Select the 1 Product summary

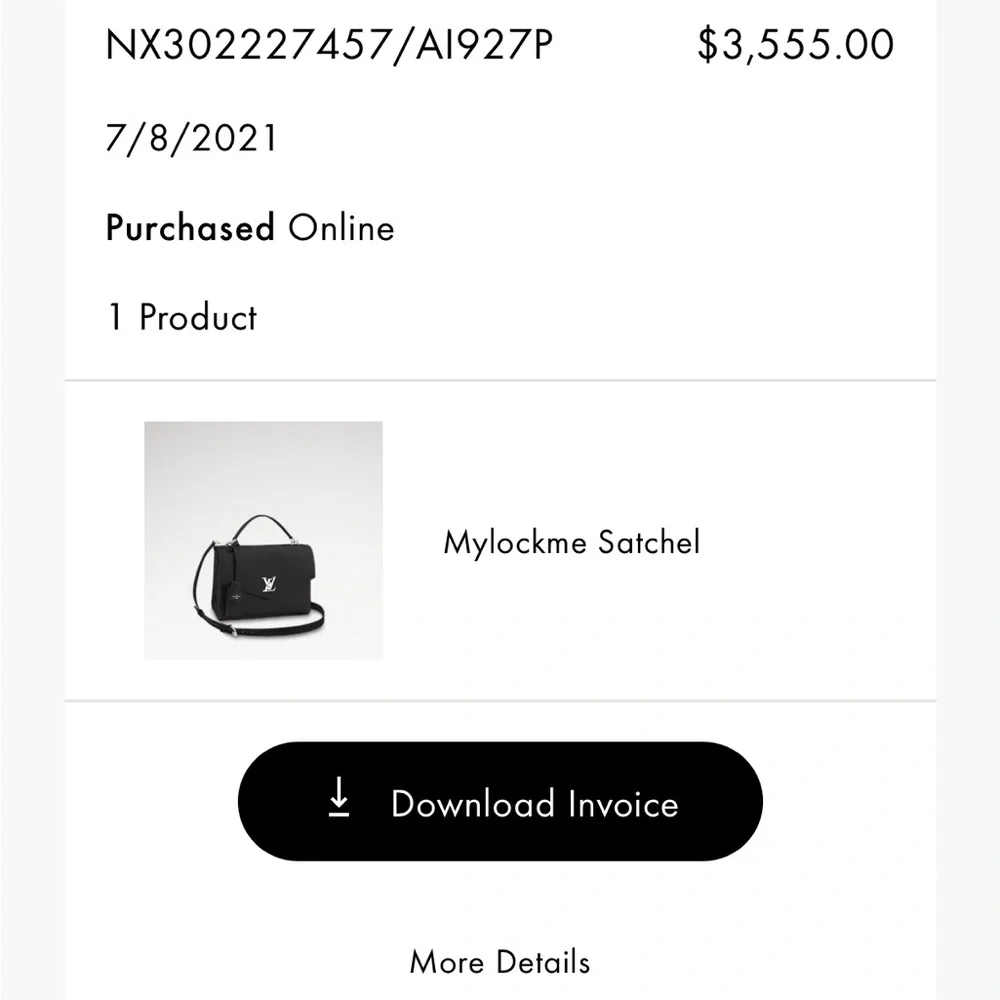tap(181, 317)
